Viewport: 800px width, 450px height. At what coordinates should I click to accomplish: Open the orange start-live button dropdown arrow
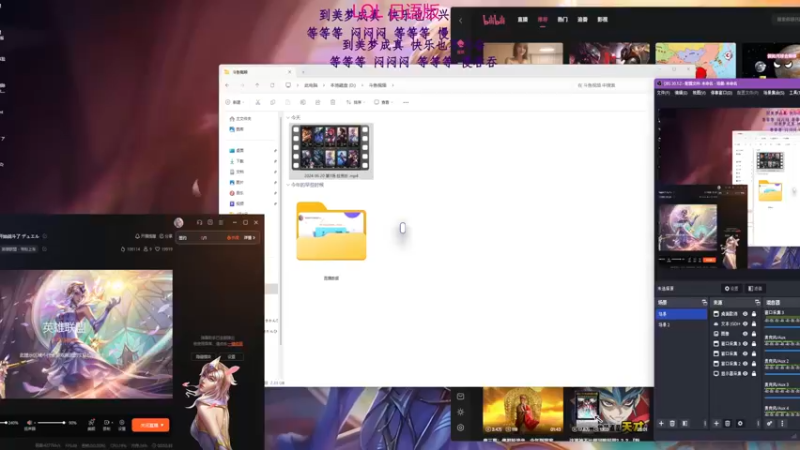[162, 425]
